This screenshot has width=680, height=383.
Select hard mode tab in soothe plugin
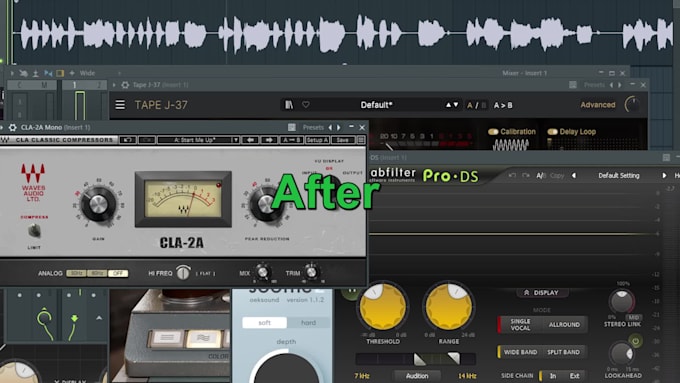308,323
